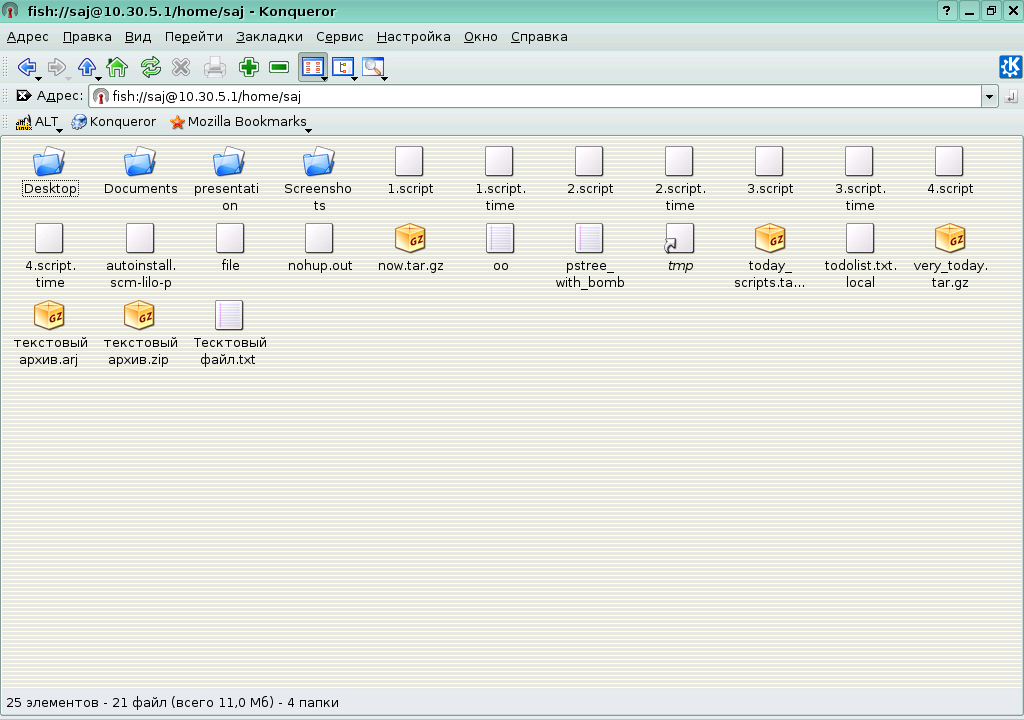Image resolution: width=1024 pixels, height=720 pixels.
Task: Click the Konqueror bookmark link
Action: [113, 122]
